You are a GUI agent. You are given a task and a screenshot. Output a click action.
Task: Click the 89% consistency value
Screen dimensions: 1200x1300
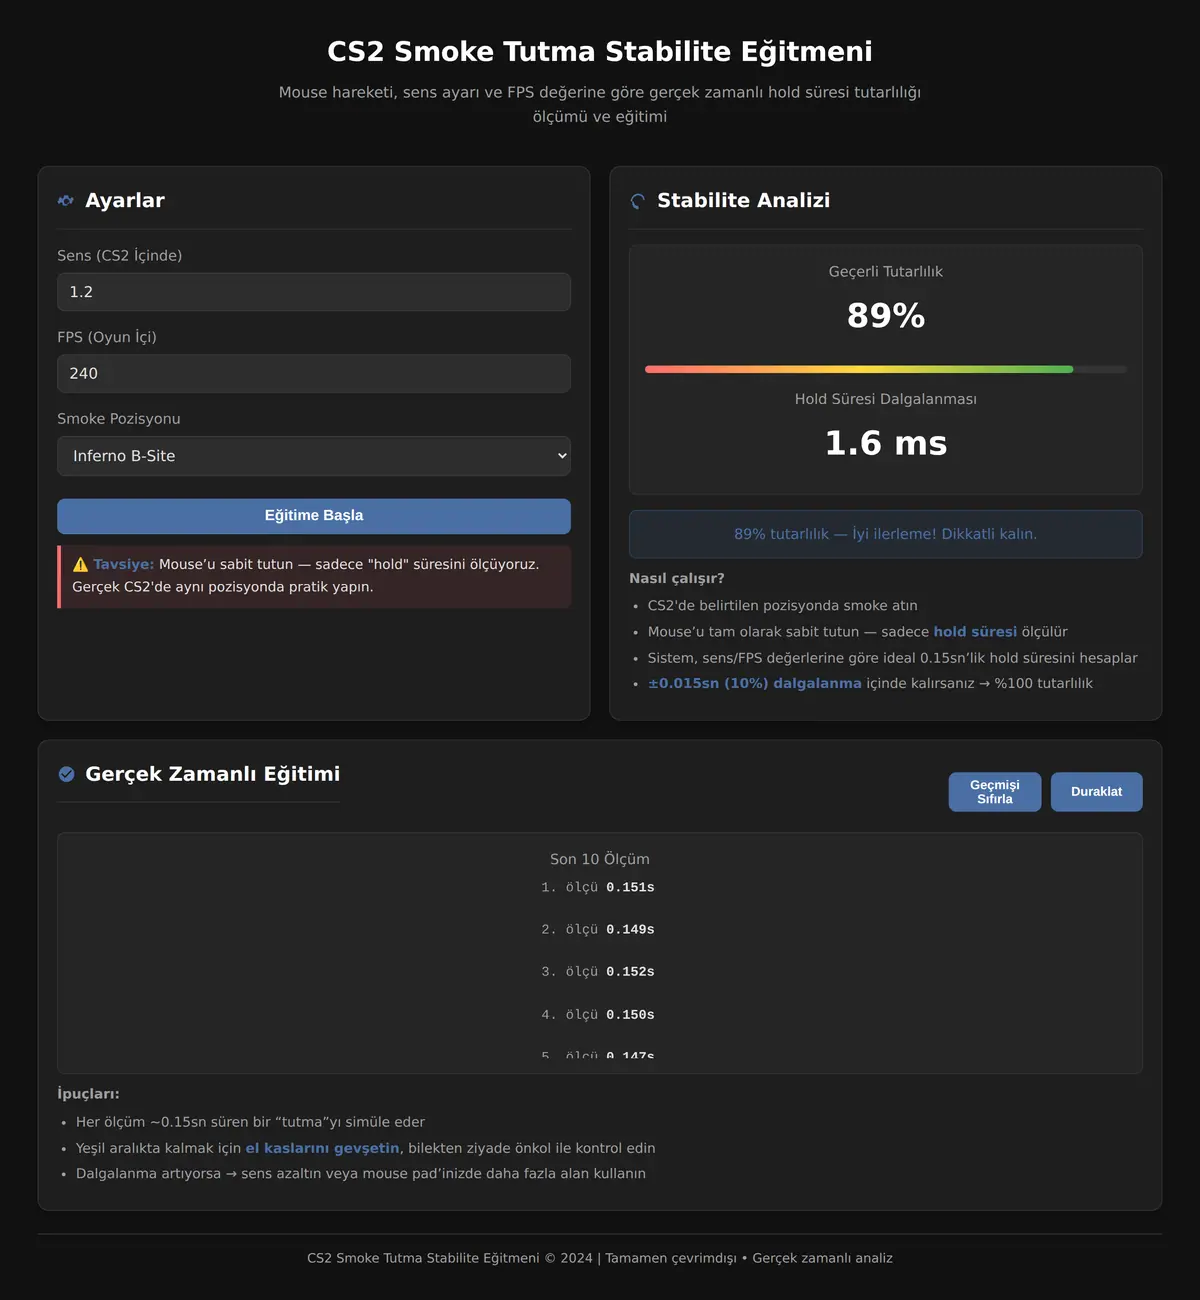tap(886, 316)
